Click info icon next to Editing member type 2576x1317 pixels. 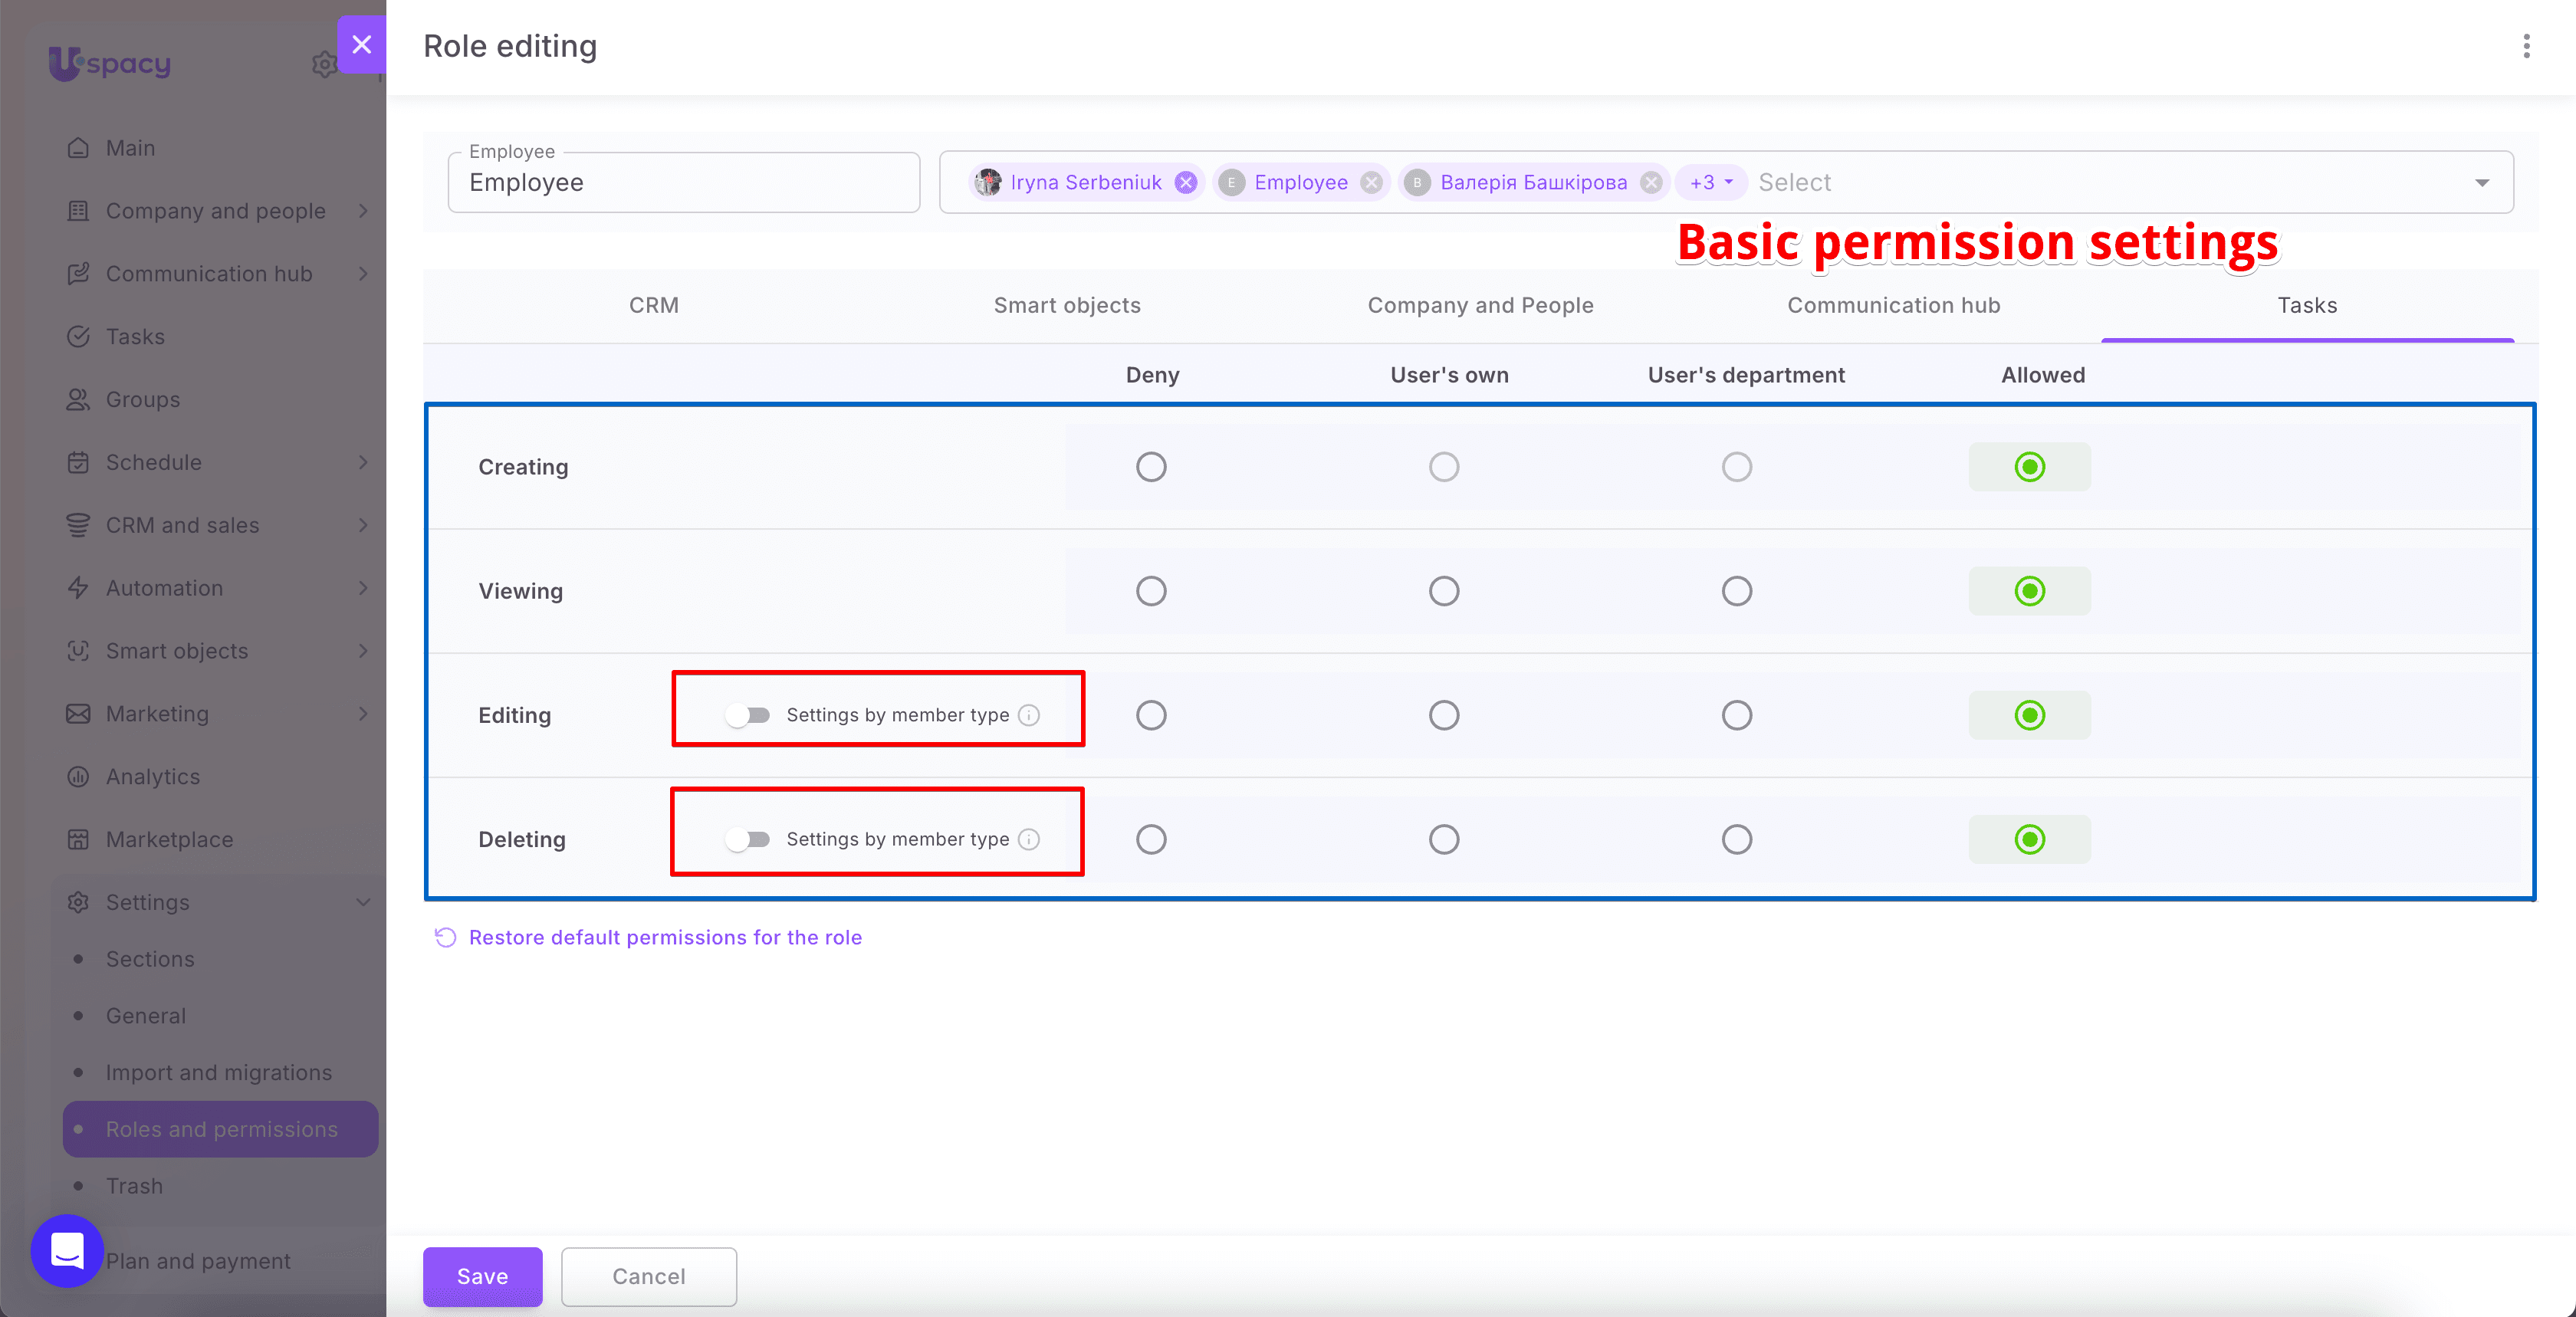point(1029,715)
